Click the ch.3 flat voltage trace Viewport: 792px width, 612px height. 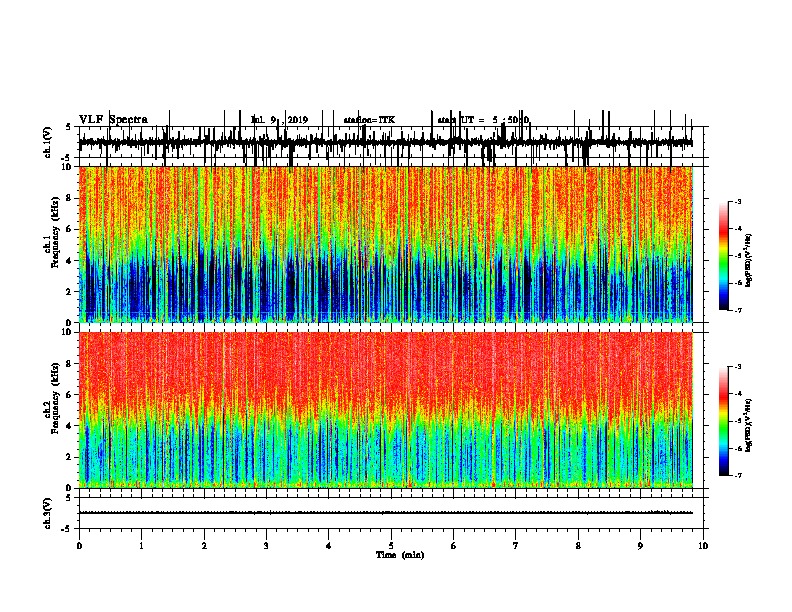(386, 513)
